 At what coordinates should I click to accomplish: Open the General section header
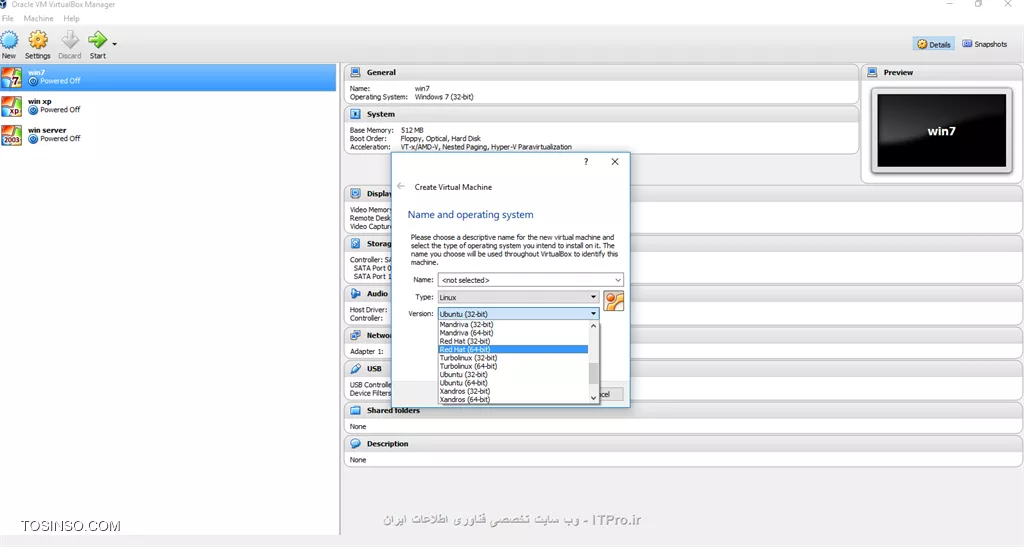(x=601, y=72)
